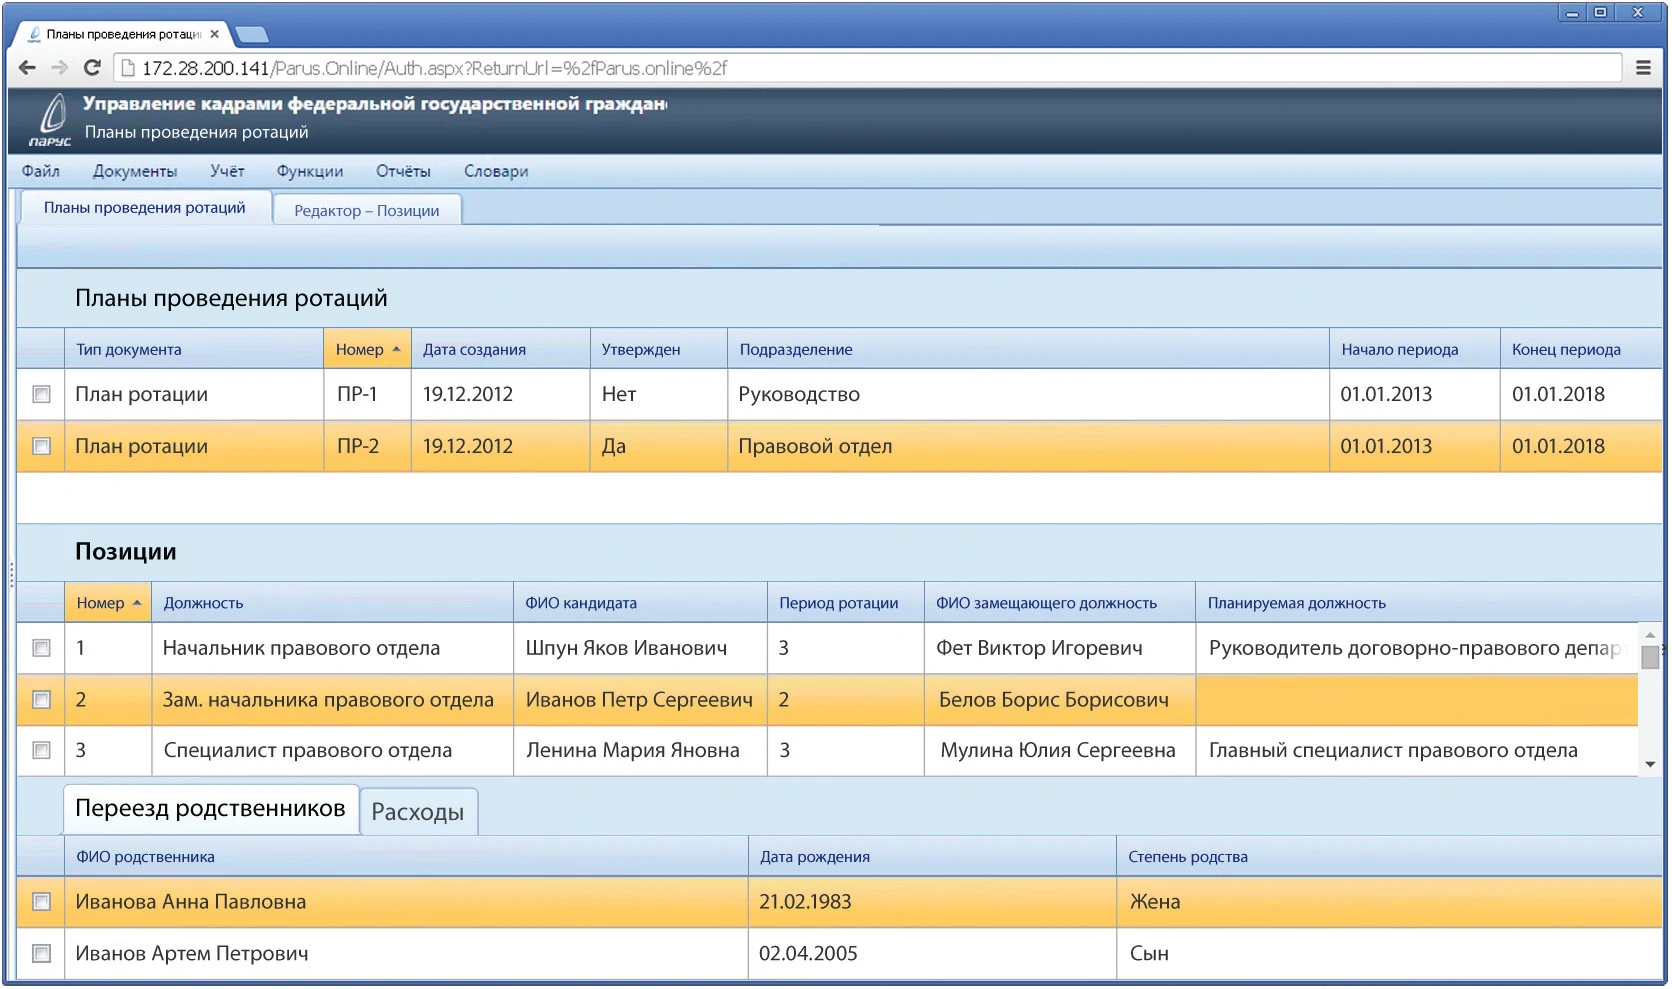Click scroll down arrow in positions list
The height and width of the screenshot is (989, 1672).
coord(1650,765)
